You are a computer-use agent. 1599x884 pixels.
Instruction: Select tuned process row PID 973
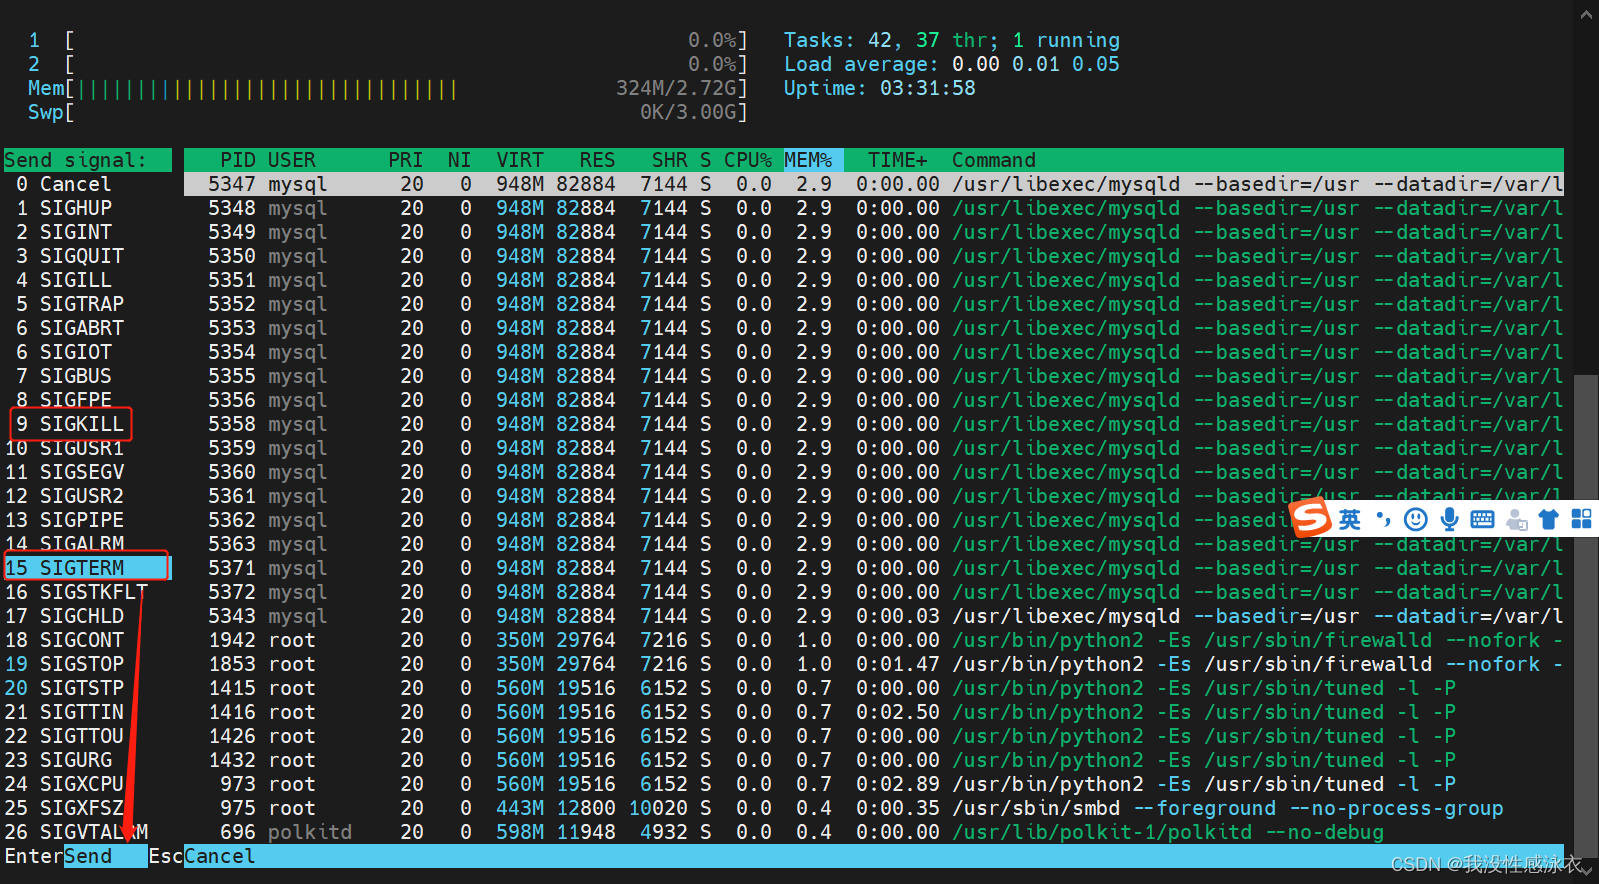[x=874, y=784]
